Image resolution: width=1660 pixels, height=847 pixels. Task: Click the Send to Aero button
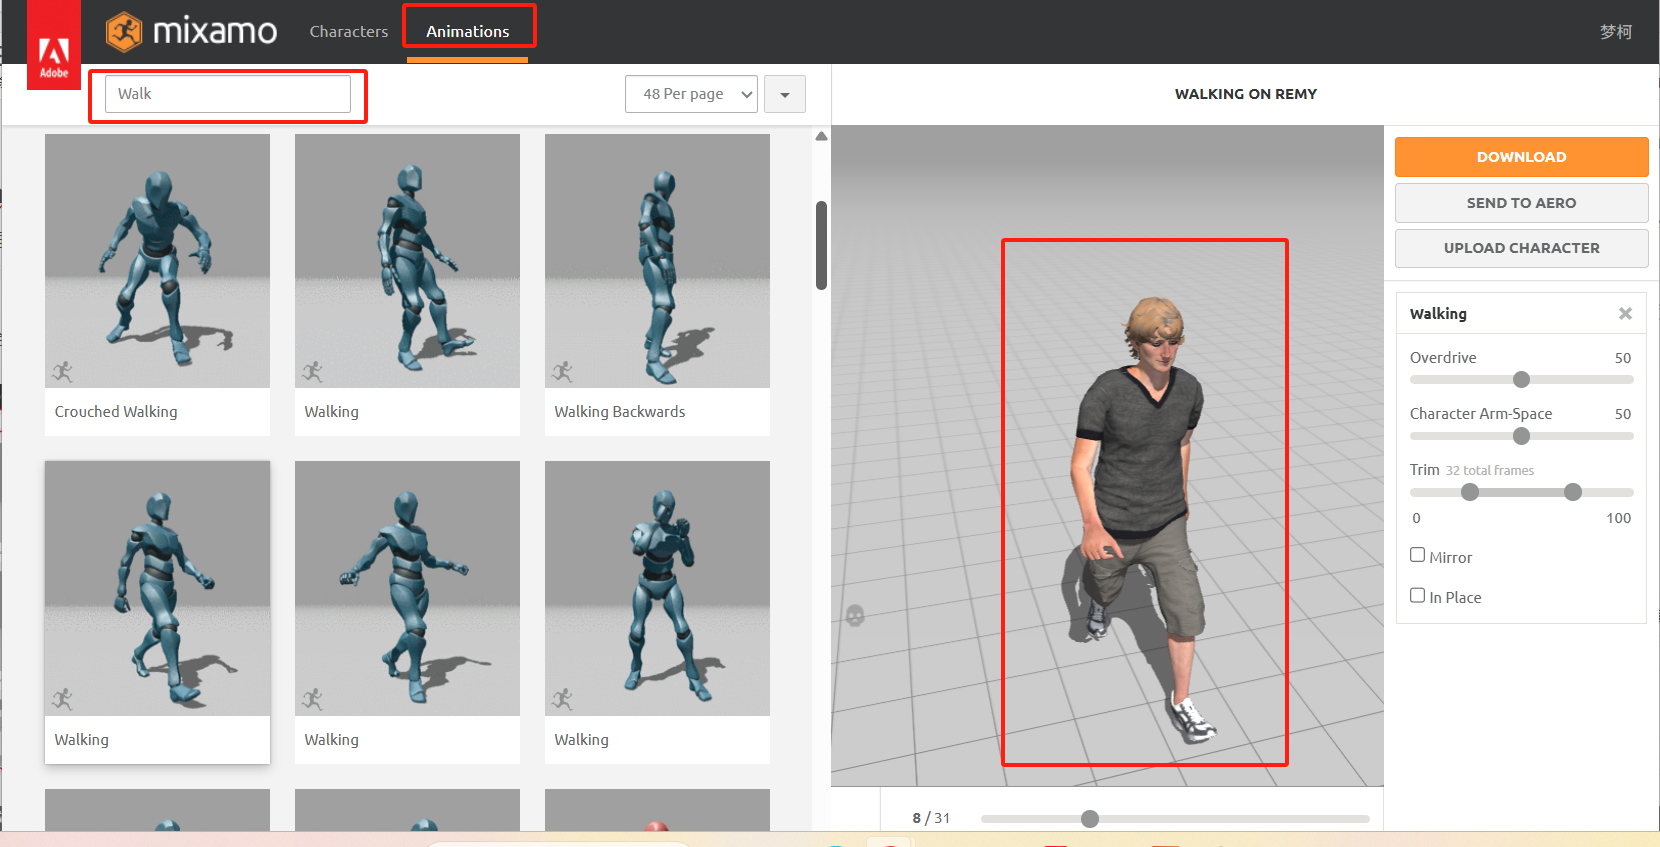tap(1521, 203)
